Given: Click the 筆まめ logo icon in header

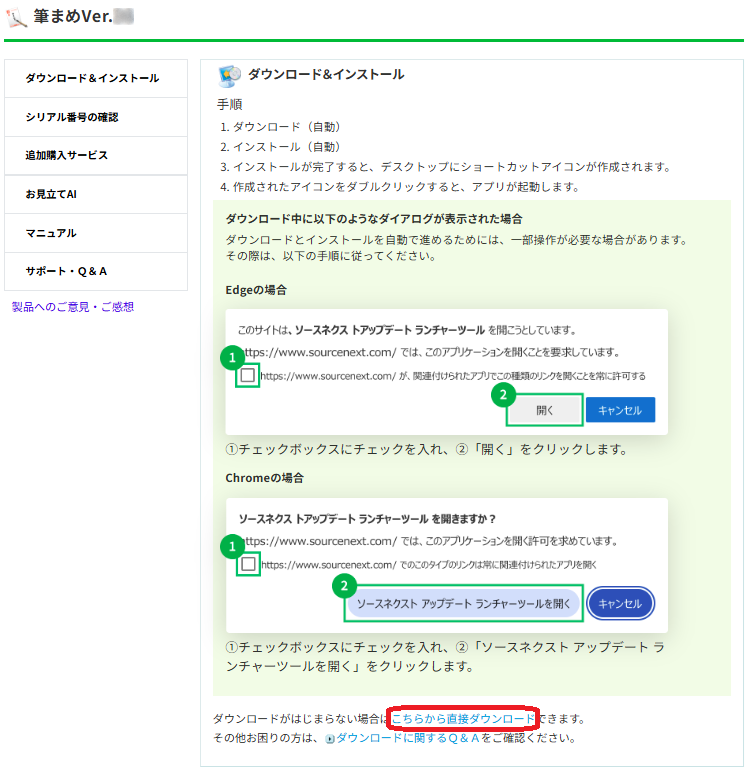Looking at the screenshot, I should [16, 18].
